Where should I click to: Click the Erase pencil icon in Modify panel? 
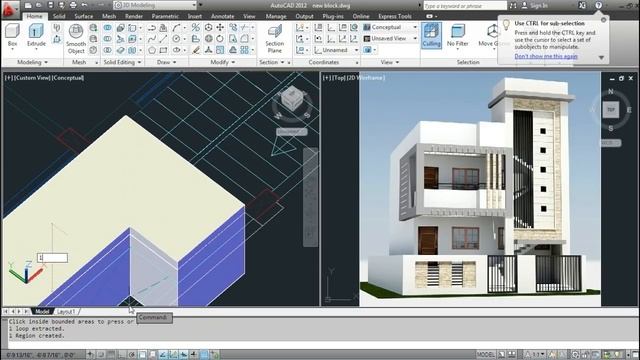point(196,50)
